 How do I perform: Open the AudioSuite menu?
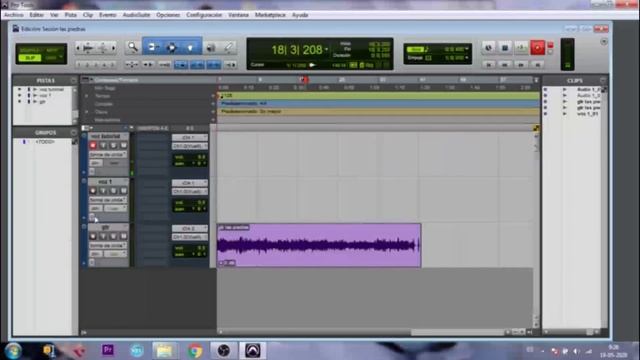tap(136, 15)
